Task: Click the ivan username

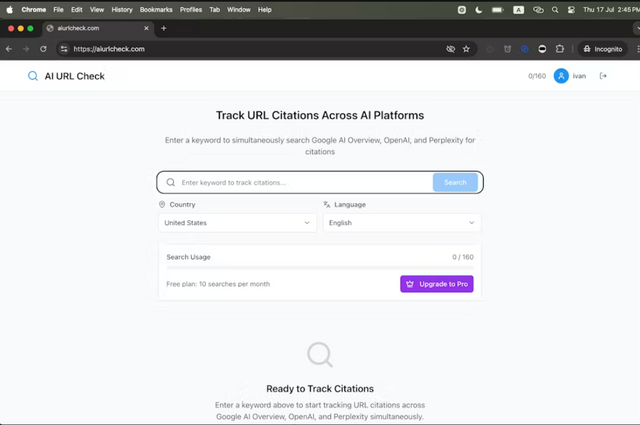Action: click(x=579, y=76)
